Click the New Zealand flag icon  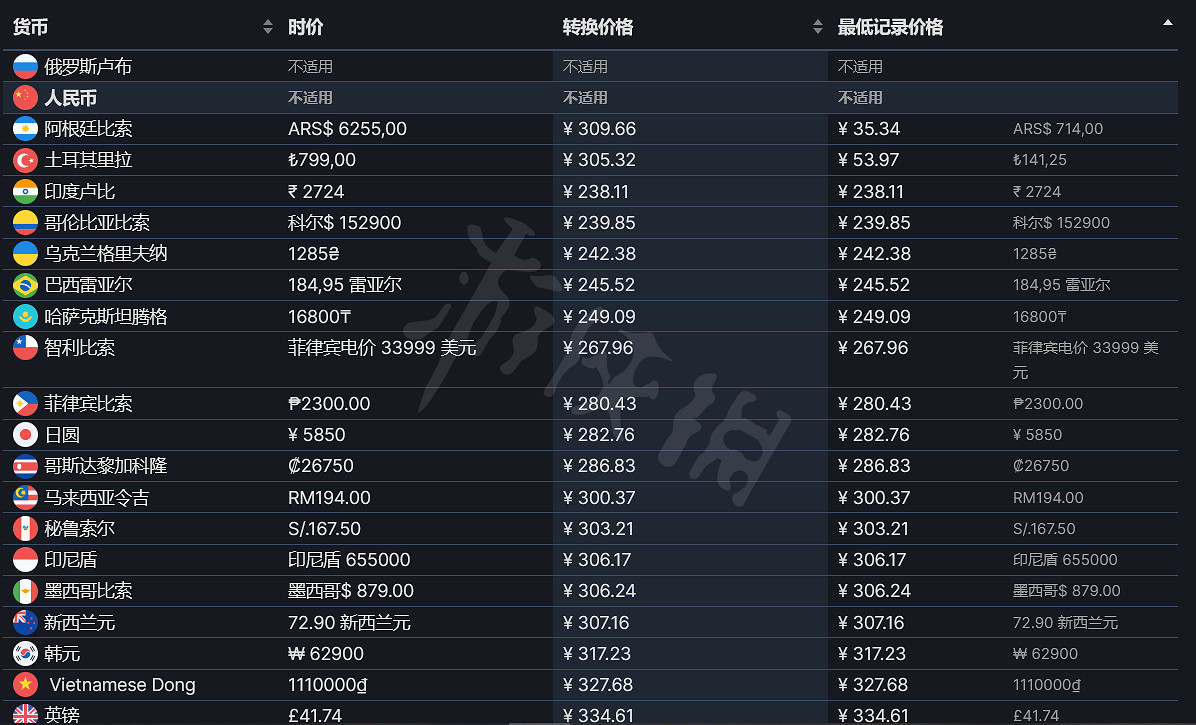click(25, 623)
